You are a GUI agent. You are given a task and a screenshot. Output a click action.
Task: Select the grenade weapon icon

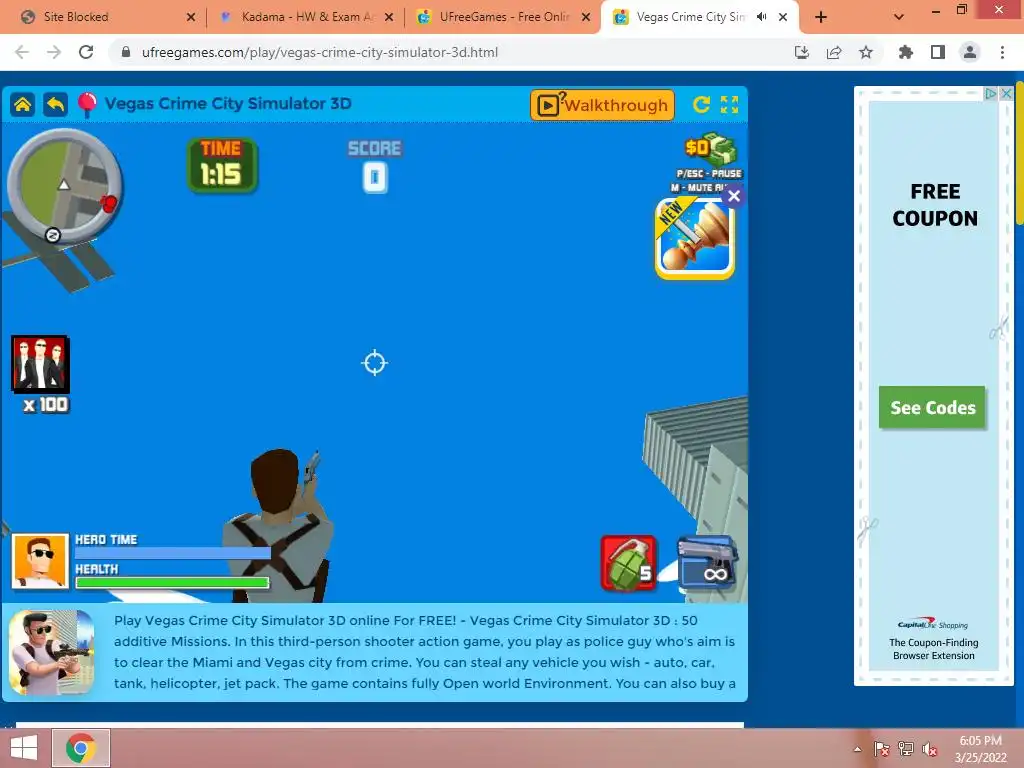tap(628, 563)
